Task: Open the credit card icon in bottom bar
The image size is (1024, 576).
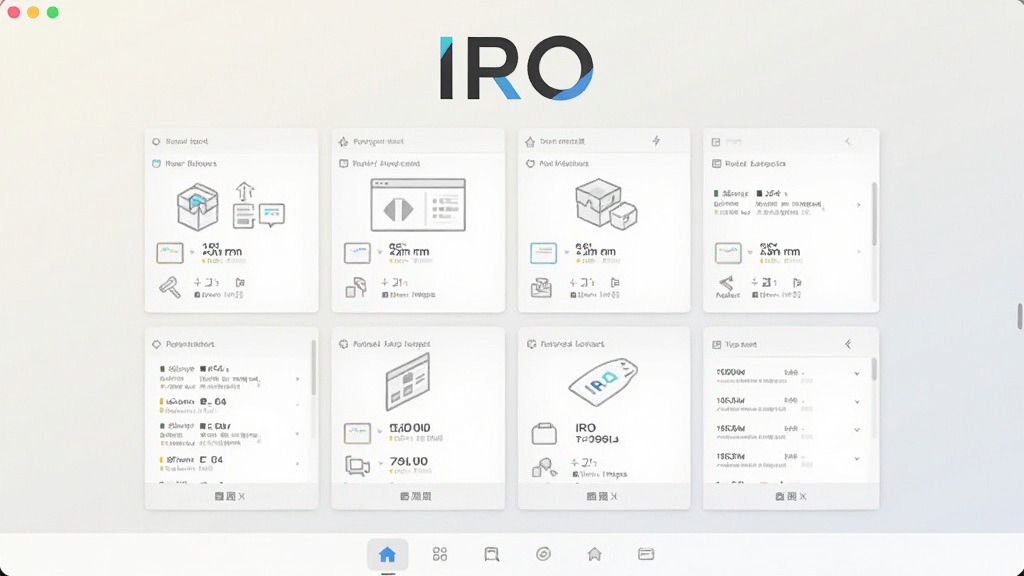Action: click(646, 554)
